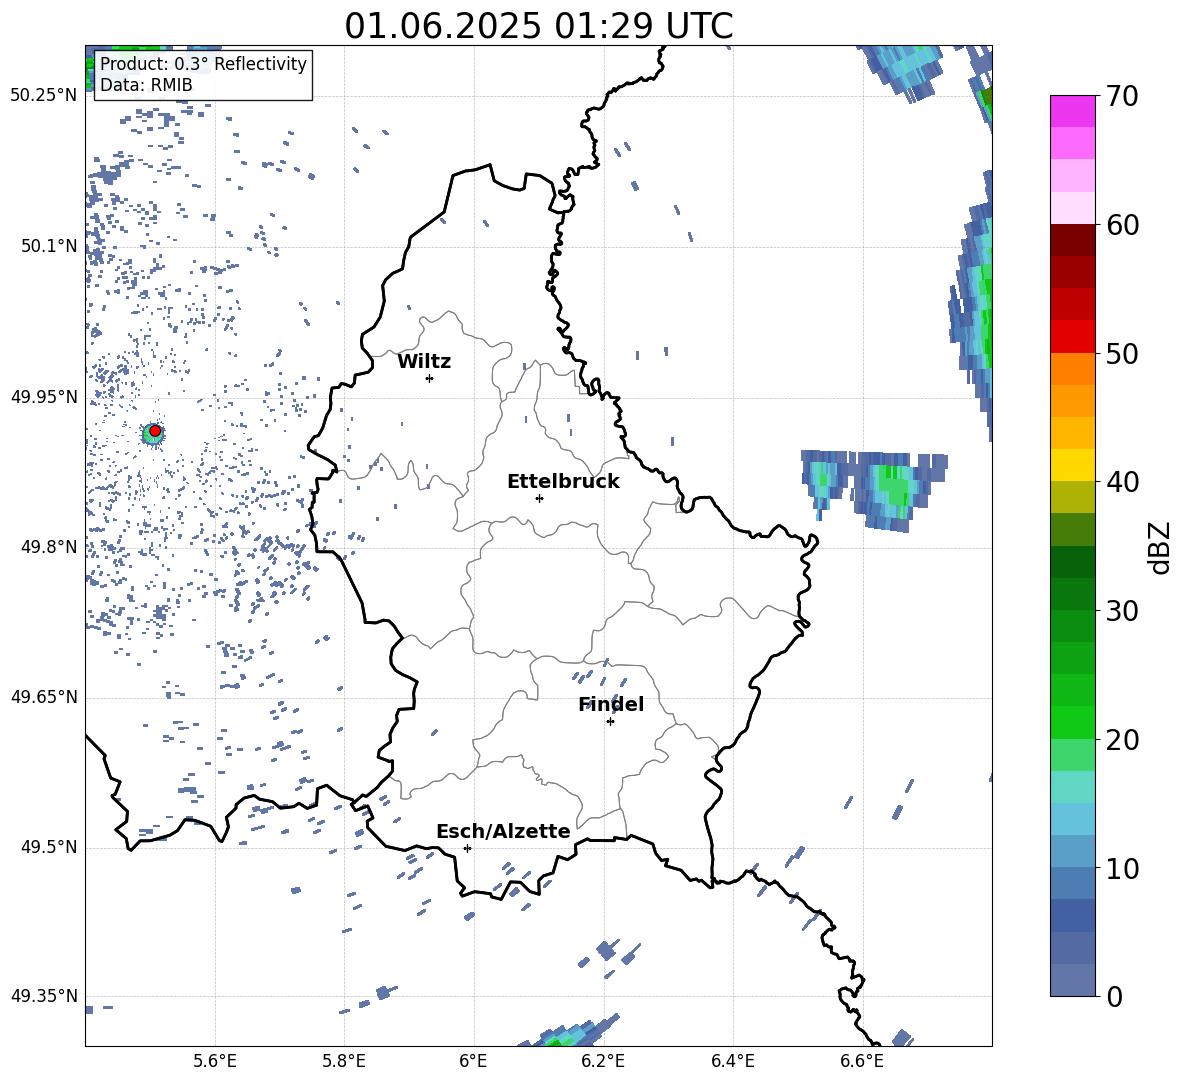
Task: Click the Ettelbruck city label
Action: tap(563, 482)
